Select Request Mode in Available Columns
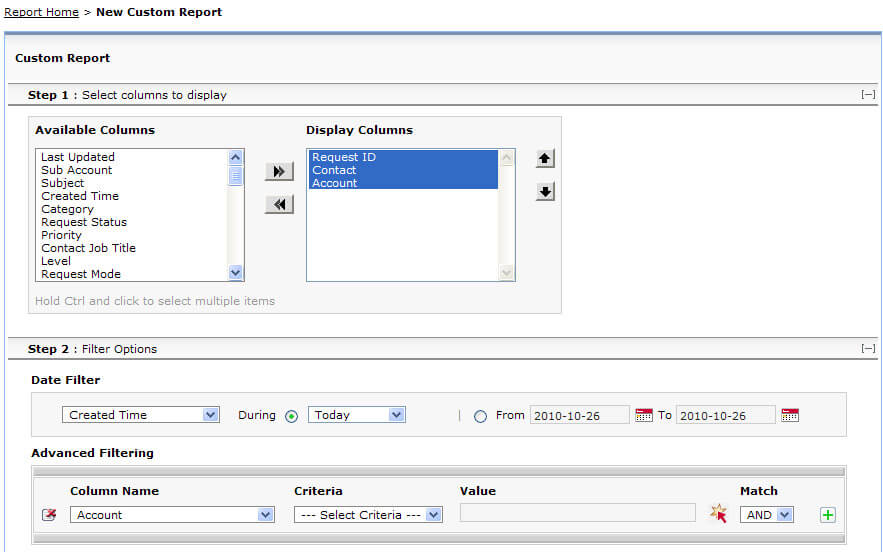The width and height of the screenshot is (883, 557). [x=81, y=274]
